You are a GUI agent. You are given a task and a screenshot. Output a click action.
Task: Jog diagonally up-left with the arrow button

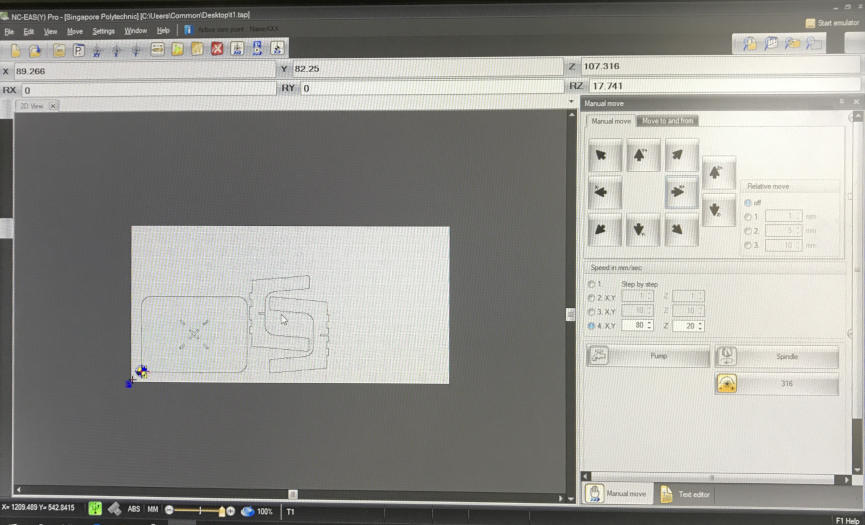coord(605,155)
